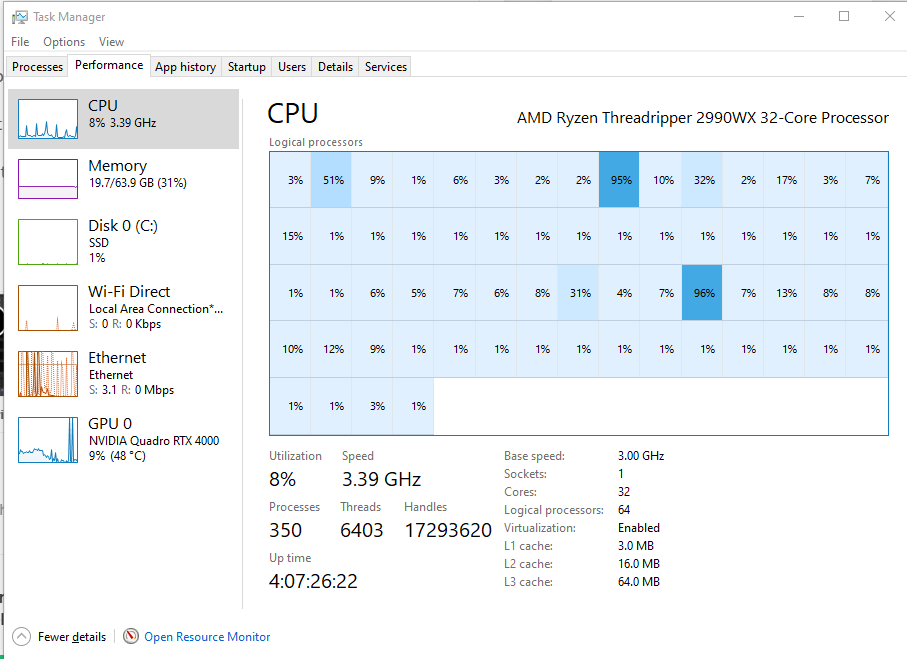Viewport: 916px width, 659px height.
Task: Click the processor cell showing 13%
Action: (x=785, y=293)
